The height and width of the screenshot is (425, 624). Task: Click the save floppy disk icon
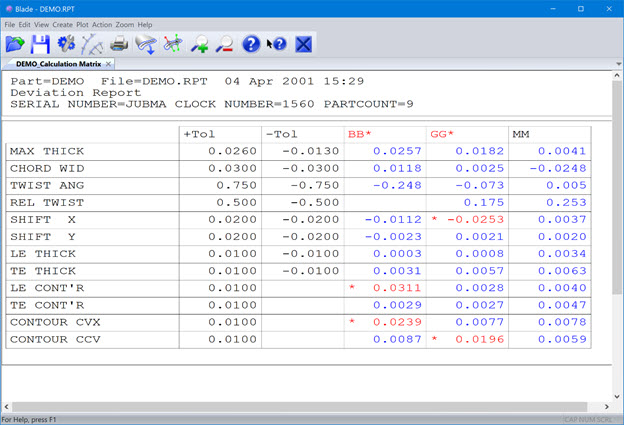pyautogui.click(x=41, y=44)
